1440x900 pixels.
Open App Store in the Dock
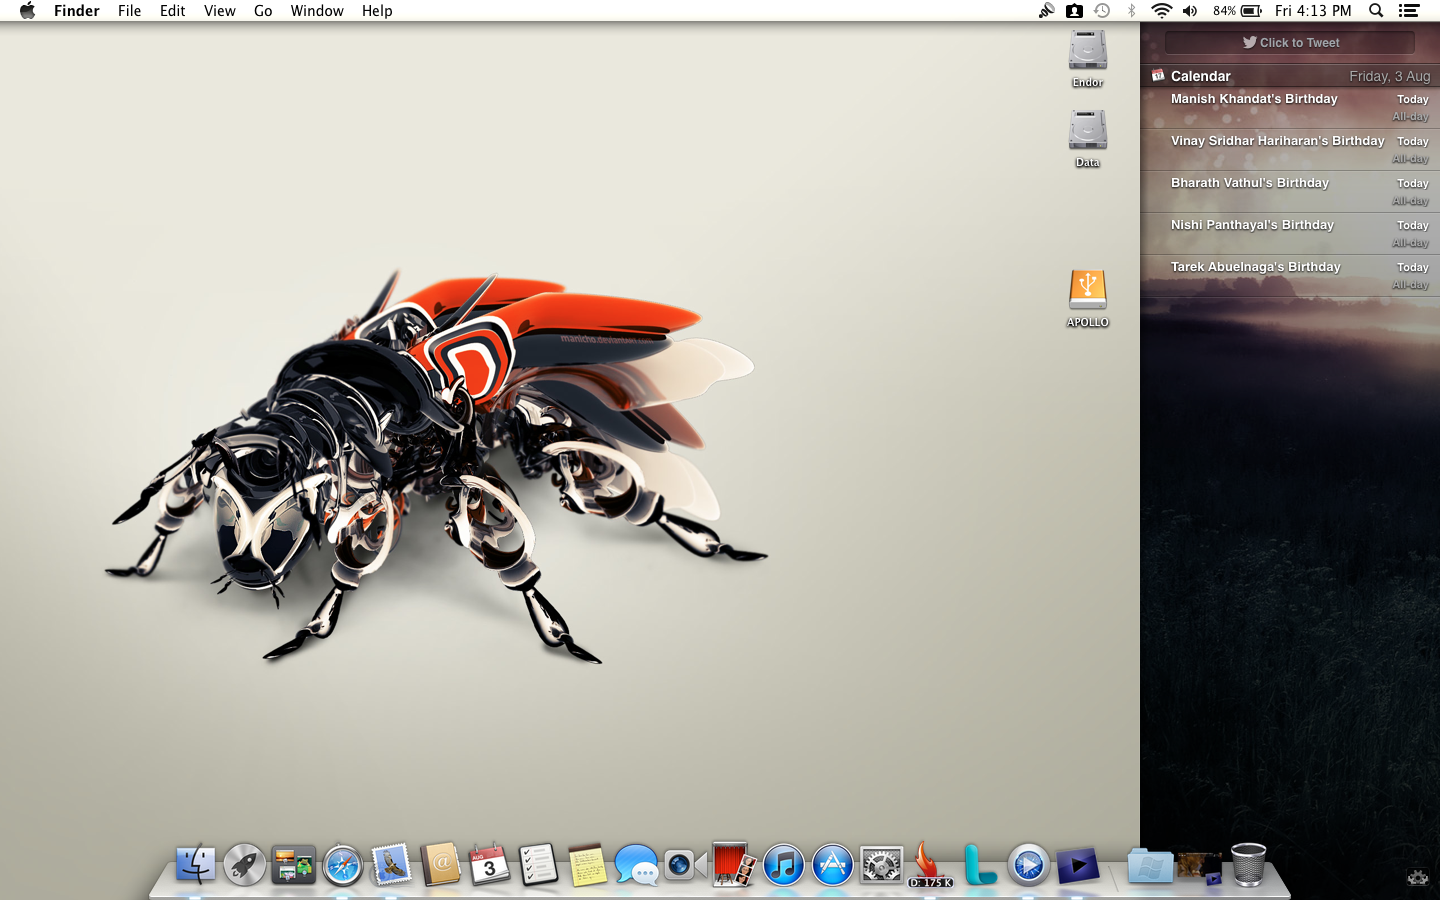click(x=833, y=865)
